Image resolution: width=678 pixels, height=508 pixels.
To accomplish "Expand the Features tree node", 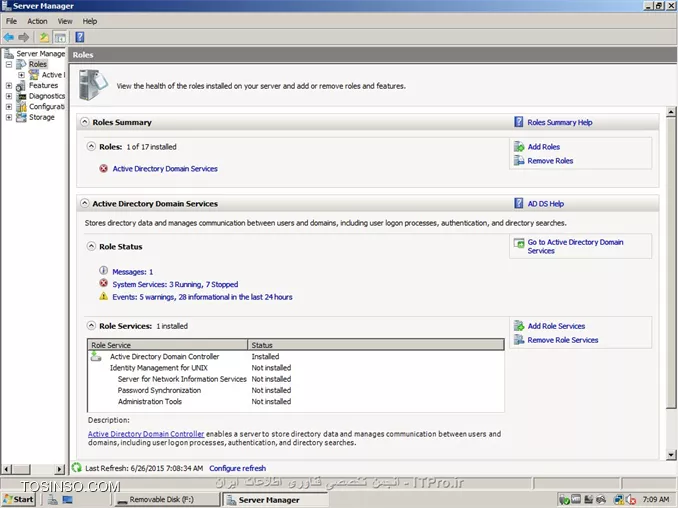I will tap(9, 86).
